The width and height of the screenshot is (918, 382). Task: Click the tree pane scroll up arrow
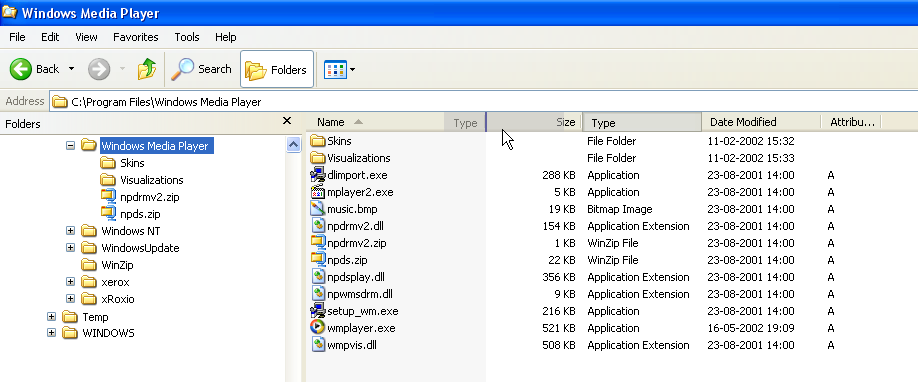[x=293, y=145]
